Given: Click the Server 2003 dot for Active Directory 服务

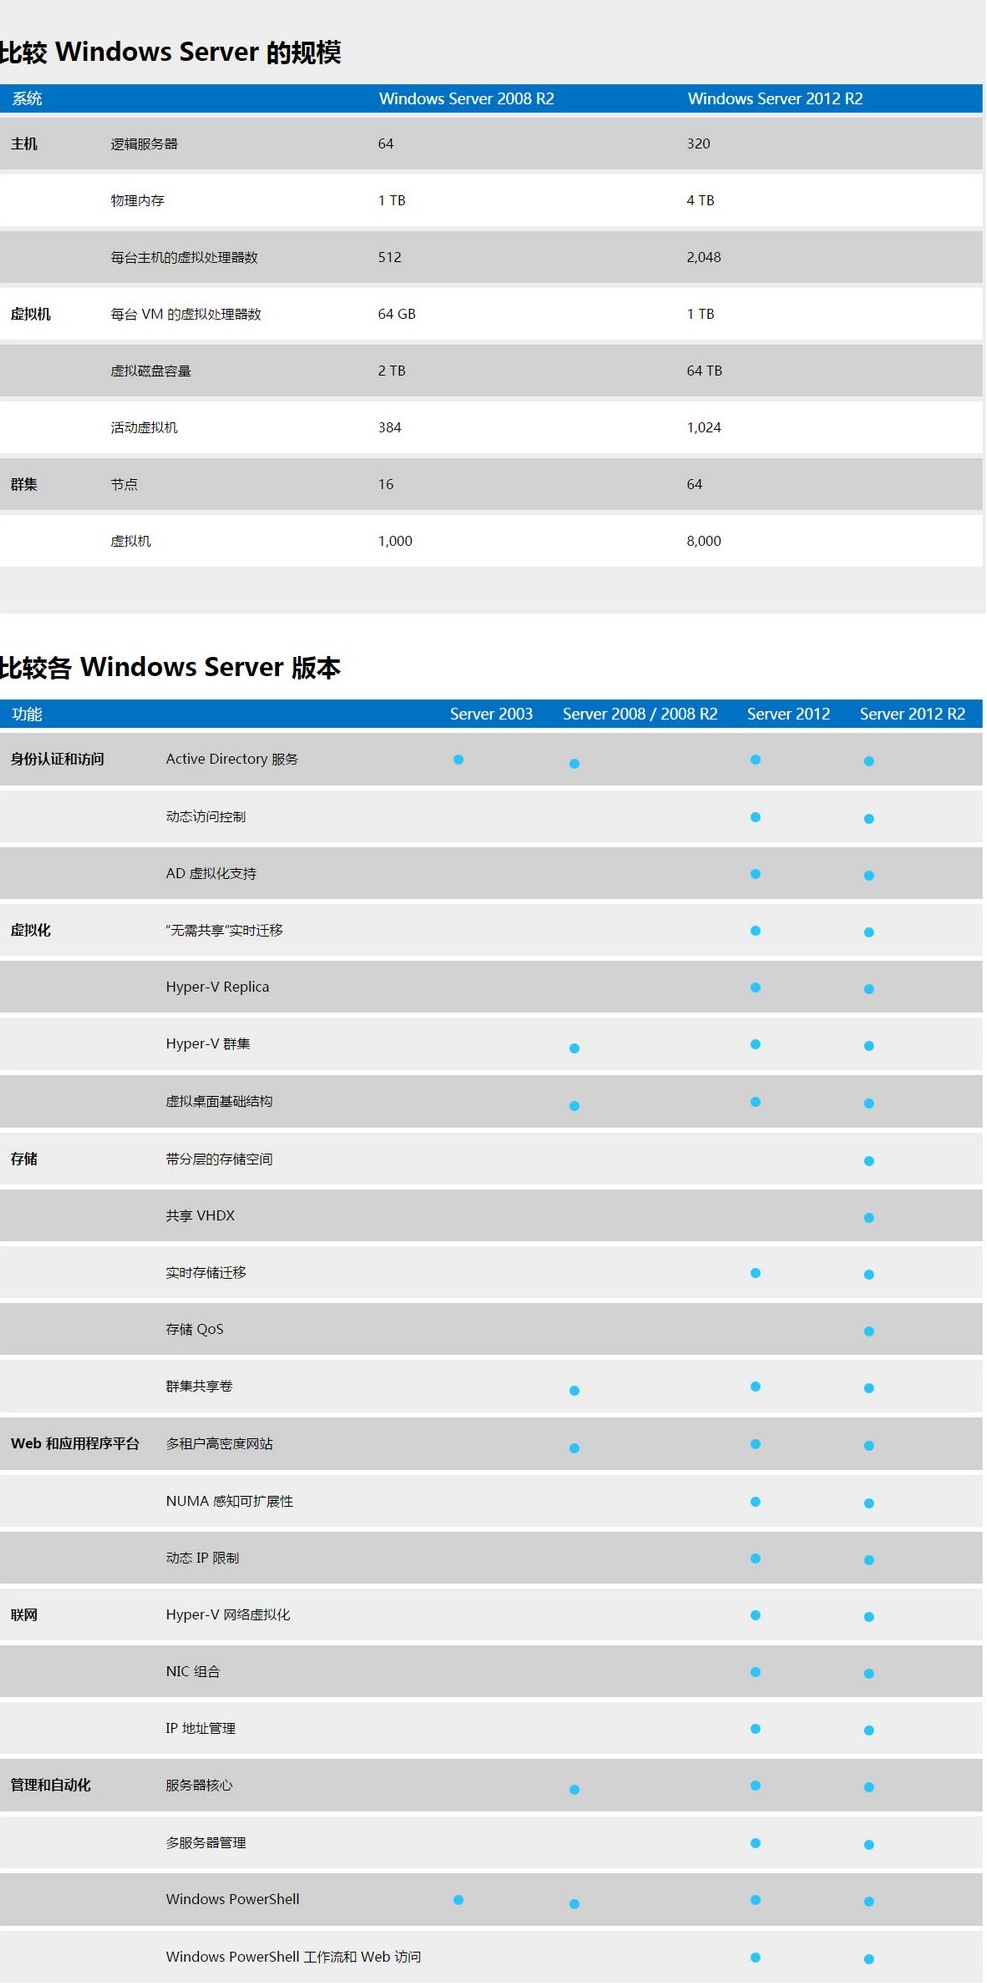Looking at the screenshot, I should (x=458, y=760).
